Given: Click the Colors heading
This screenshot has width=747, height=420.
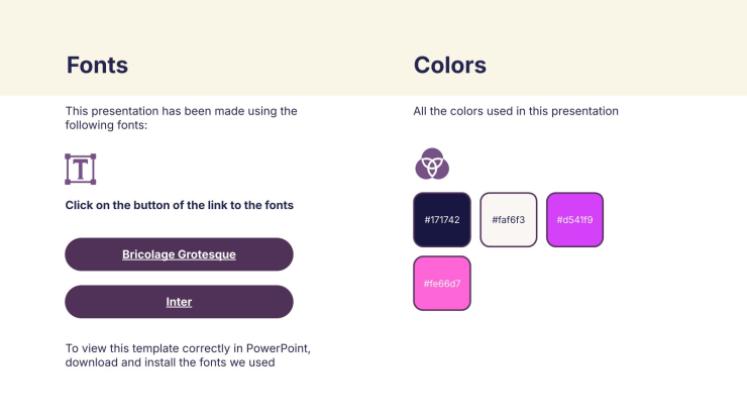Looking at the screenshot, I should point(450,65).
